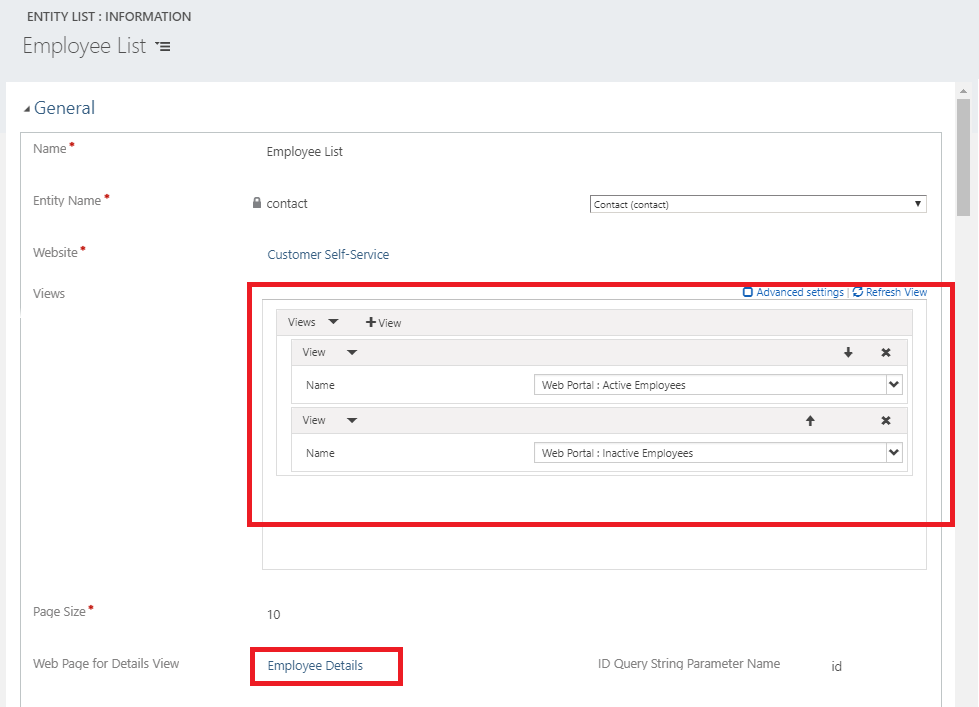Expand the Web Portal : Active Employees name picker
This screenshot has height=707, width=979.
[x=895, y=384]
